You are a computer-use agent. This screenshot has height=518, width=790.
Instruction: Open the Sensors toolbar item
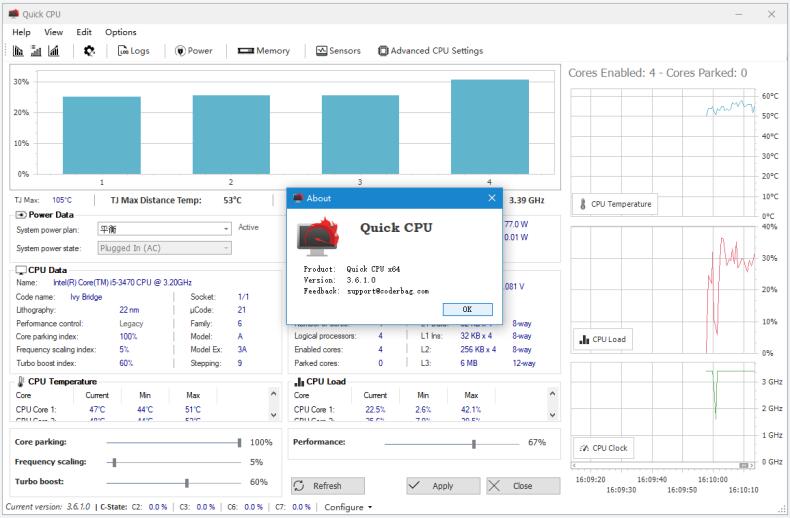339,51
